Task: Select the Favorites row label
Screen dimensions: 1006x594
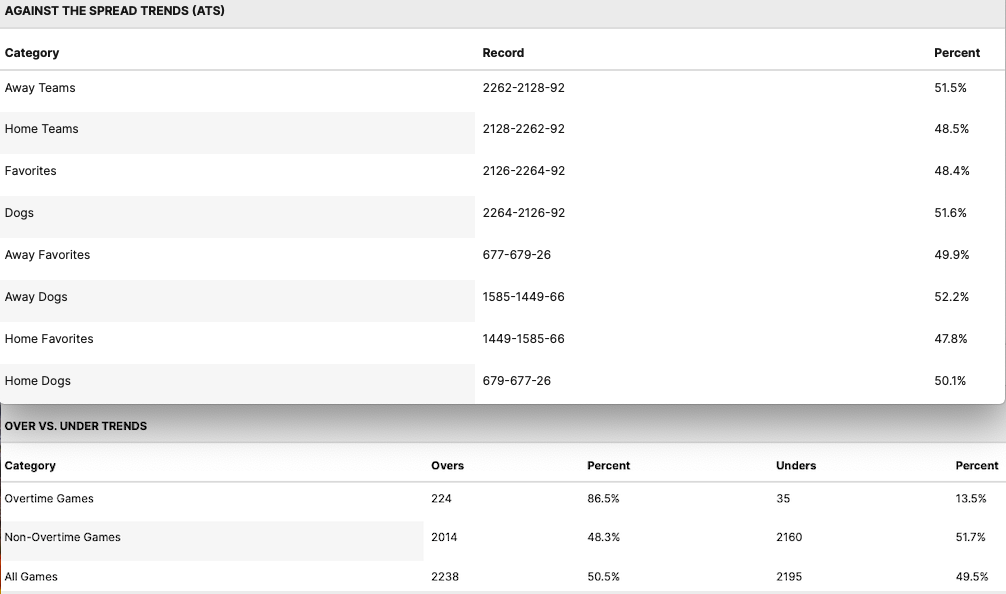Action: tap(31, 171)
